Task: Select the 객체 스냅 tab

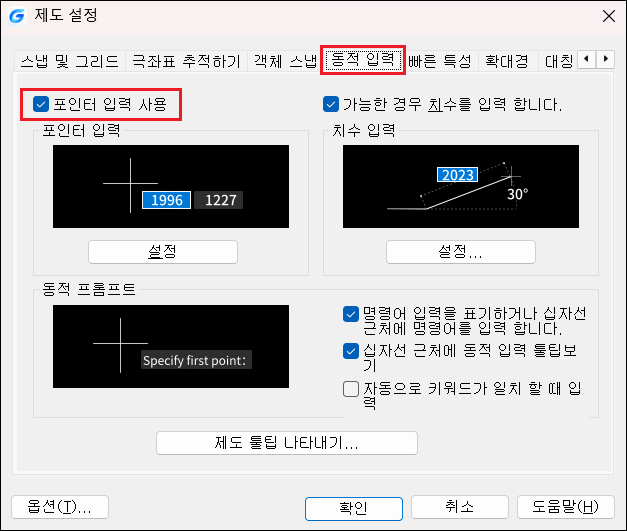Action: [285, 61]
